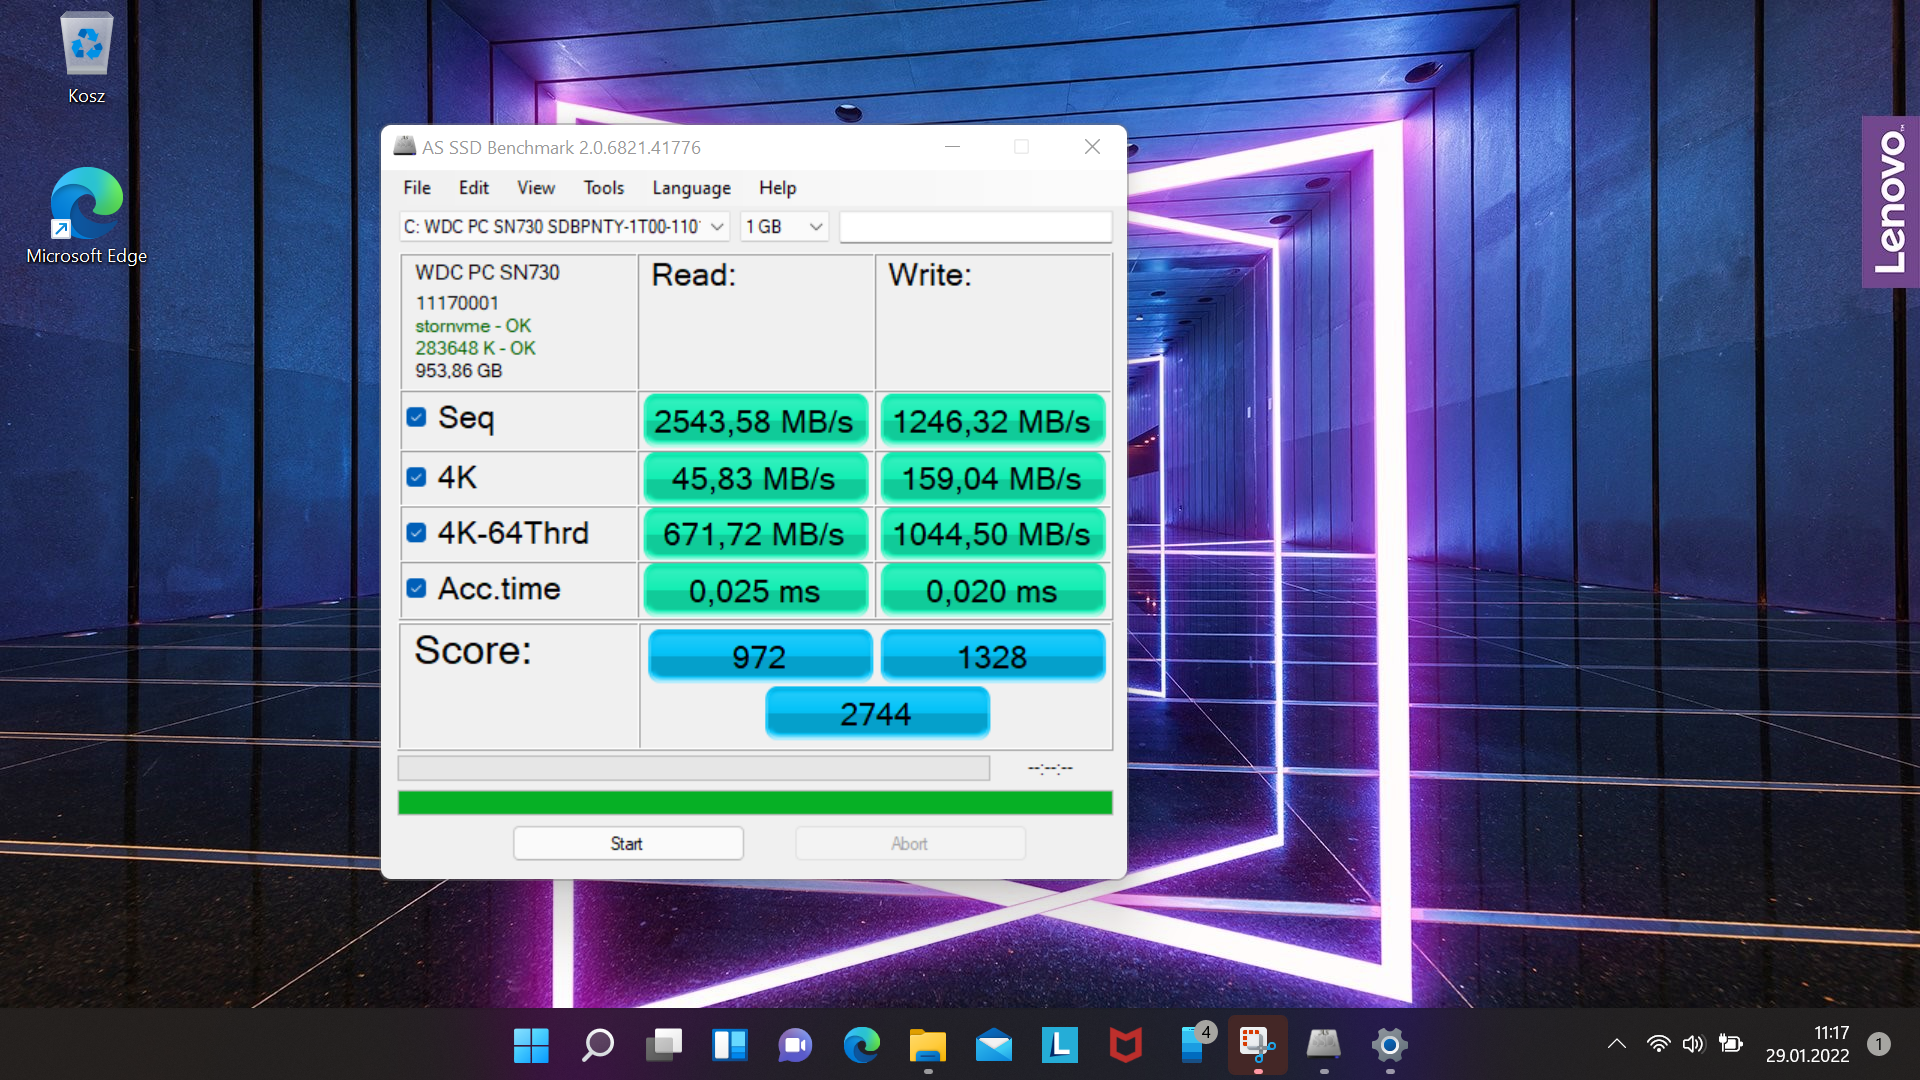Open the Mail app on the taskbar
This screenshot has width=1920, height=1080.
point(994,1045)
